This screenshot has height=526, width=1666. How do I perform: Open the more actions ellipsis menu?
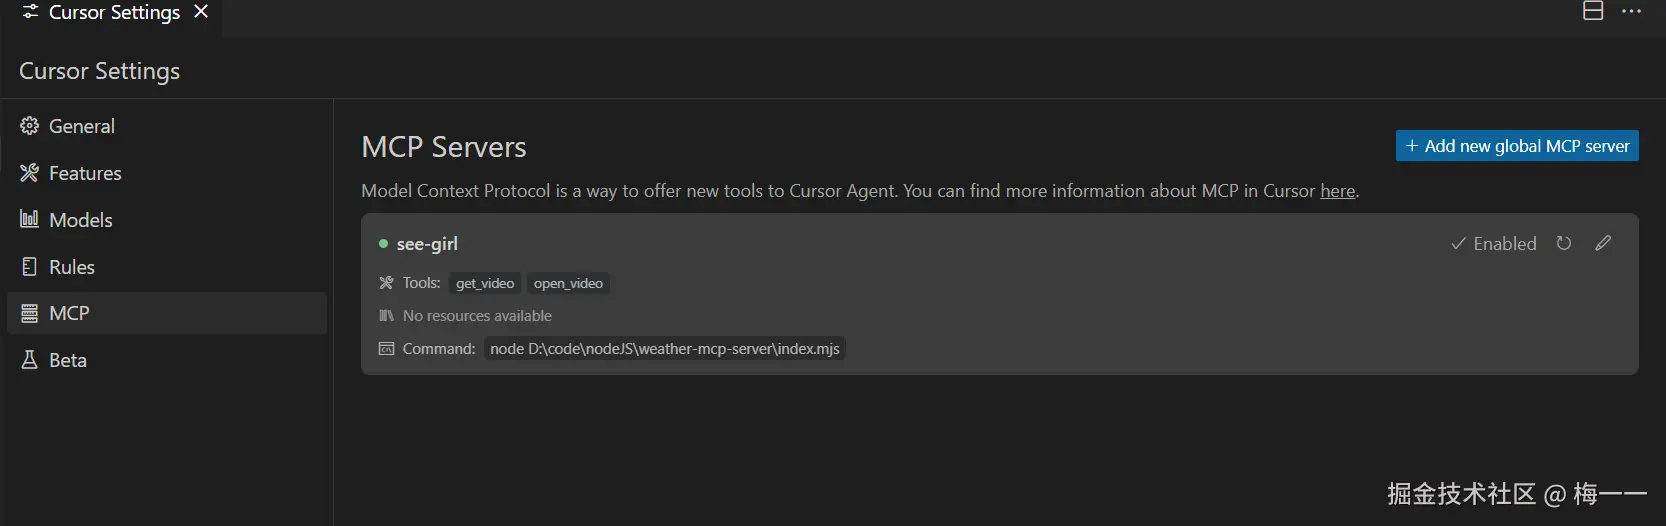1632,11
